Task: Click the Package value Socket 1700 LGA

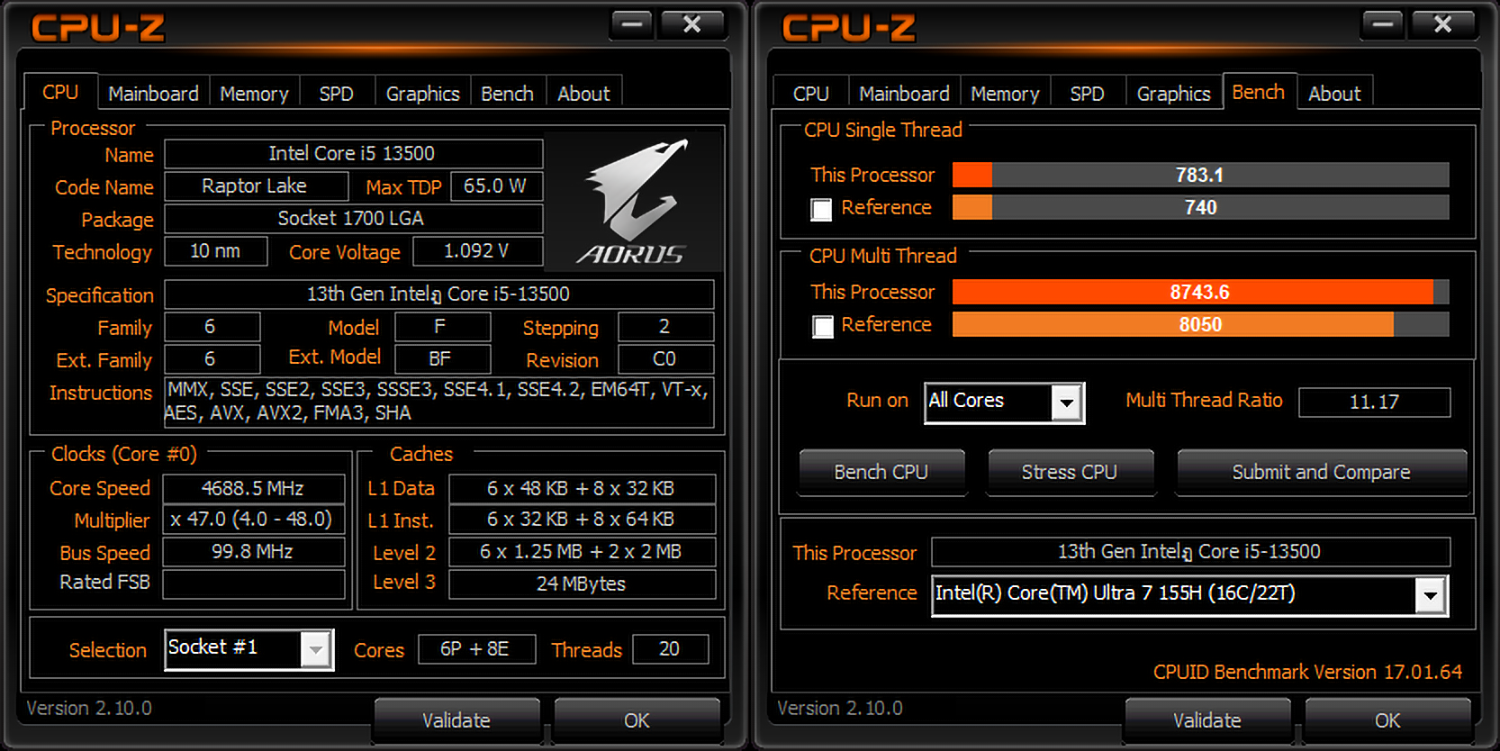Action: coord(353,219)
